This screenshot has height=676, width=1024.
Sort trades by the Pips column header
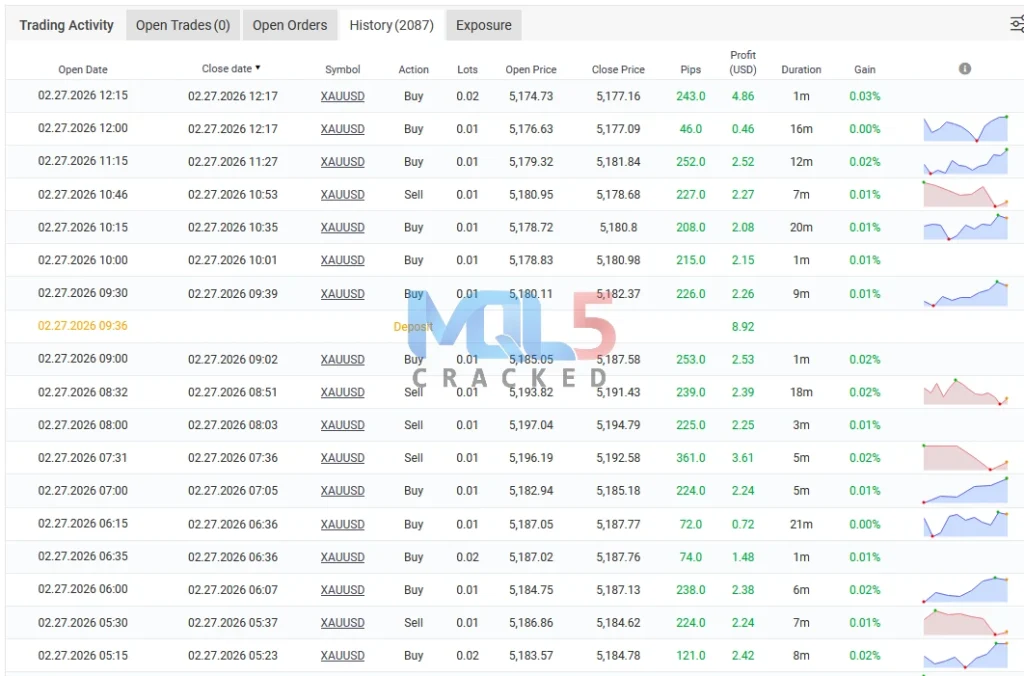coord(690,69)
